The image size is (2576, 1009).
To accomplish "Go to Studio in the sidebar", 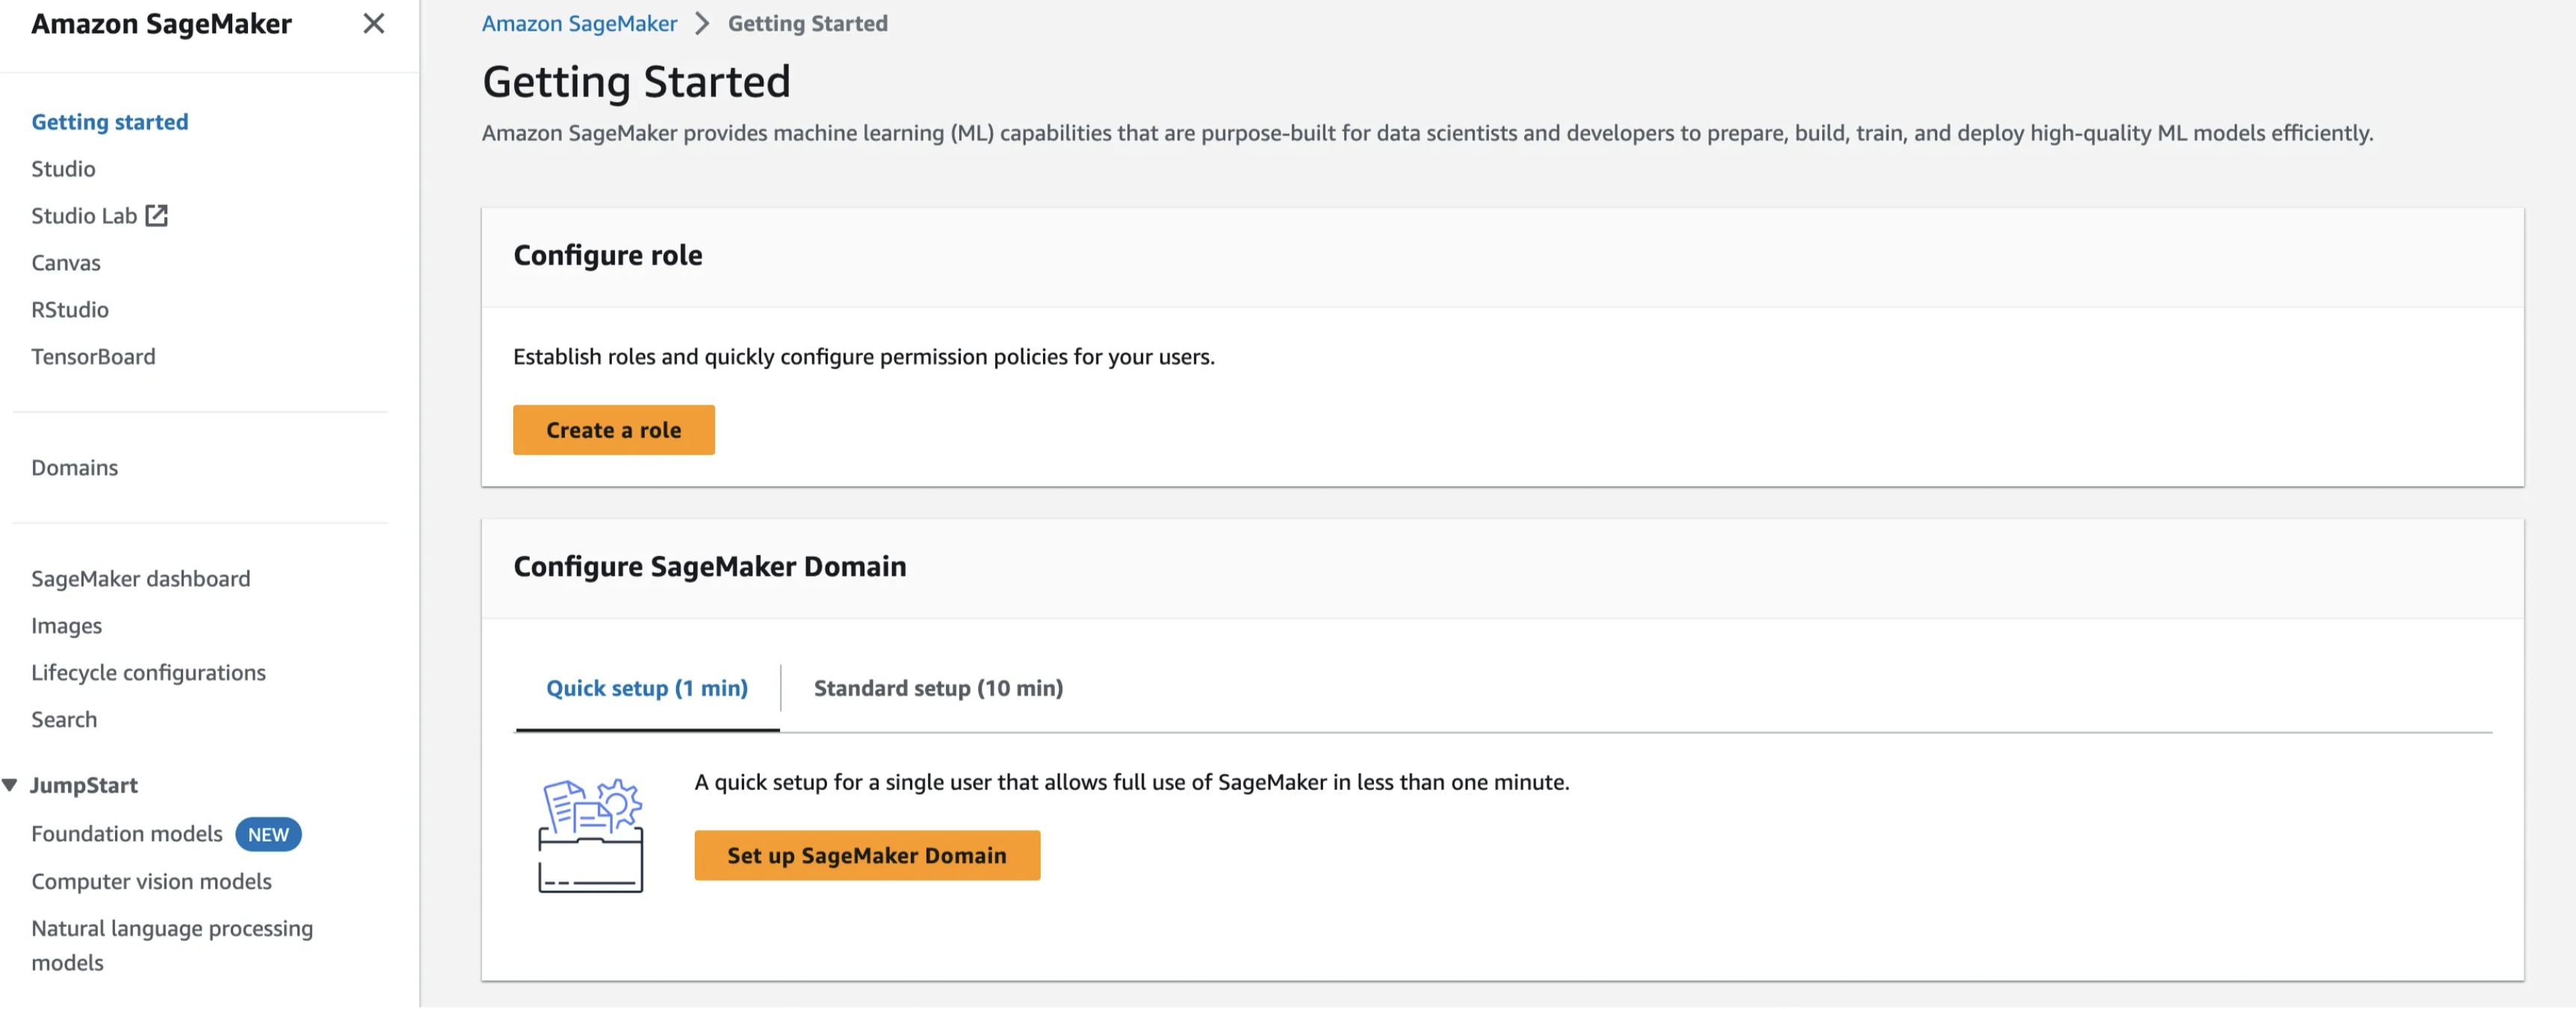I will (x=63, y=169).
